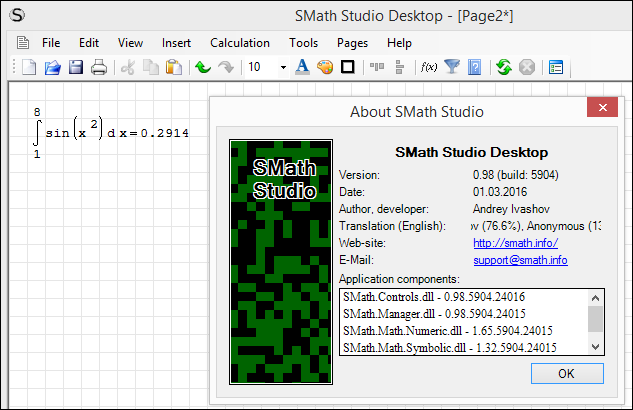Open the Insert menu
Screen dimensions: 633x410
pyautogui.click(x=177, y=43)
